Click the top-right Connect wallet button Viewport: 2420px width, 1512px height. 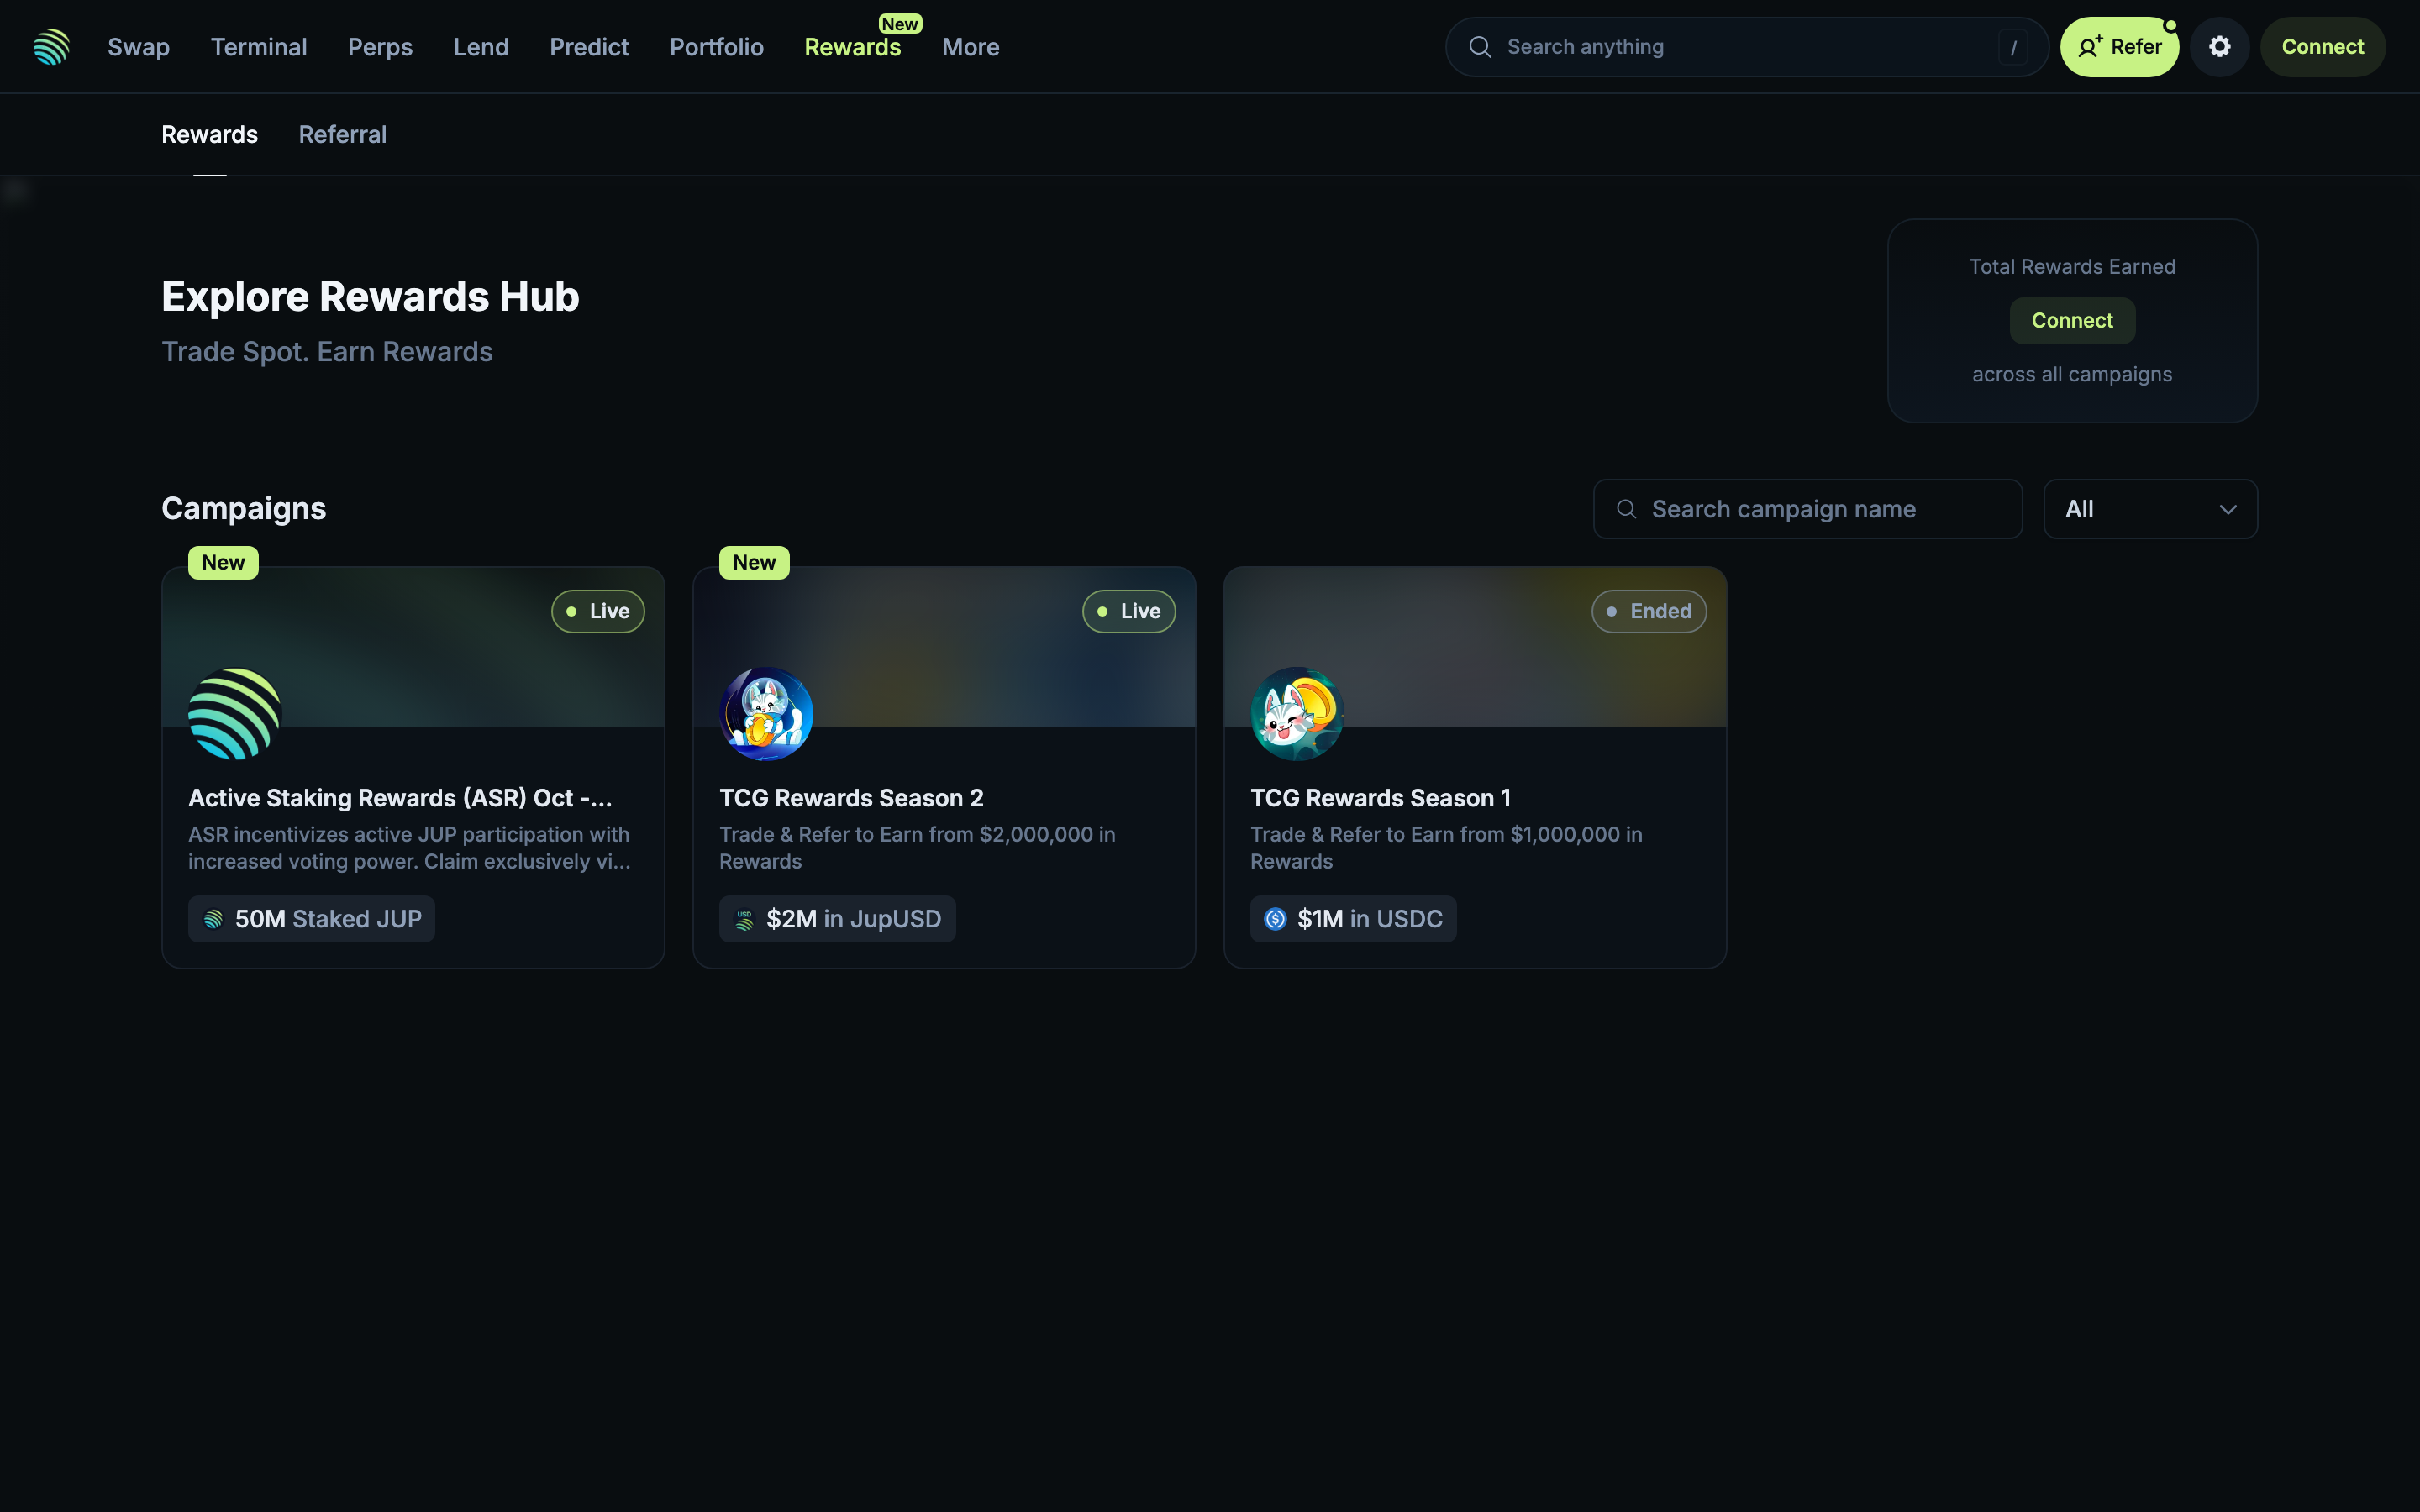point(2322,47)
